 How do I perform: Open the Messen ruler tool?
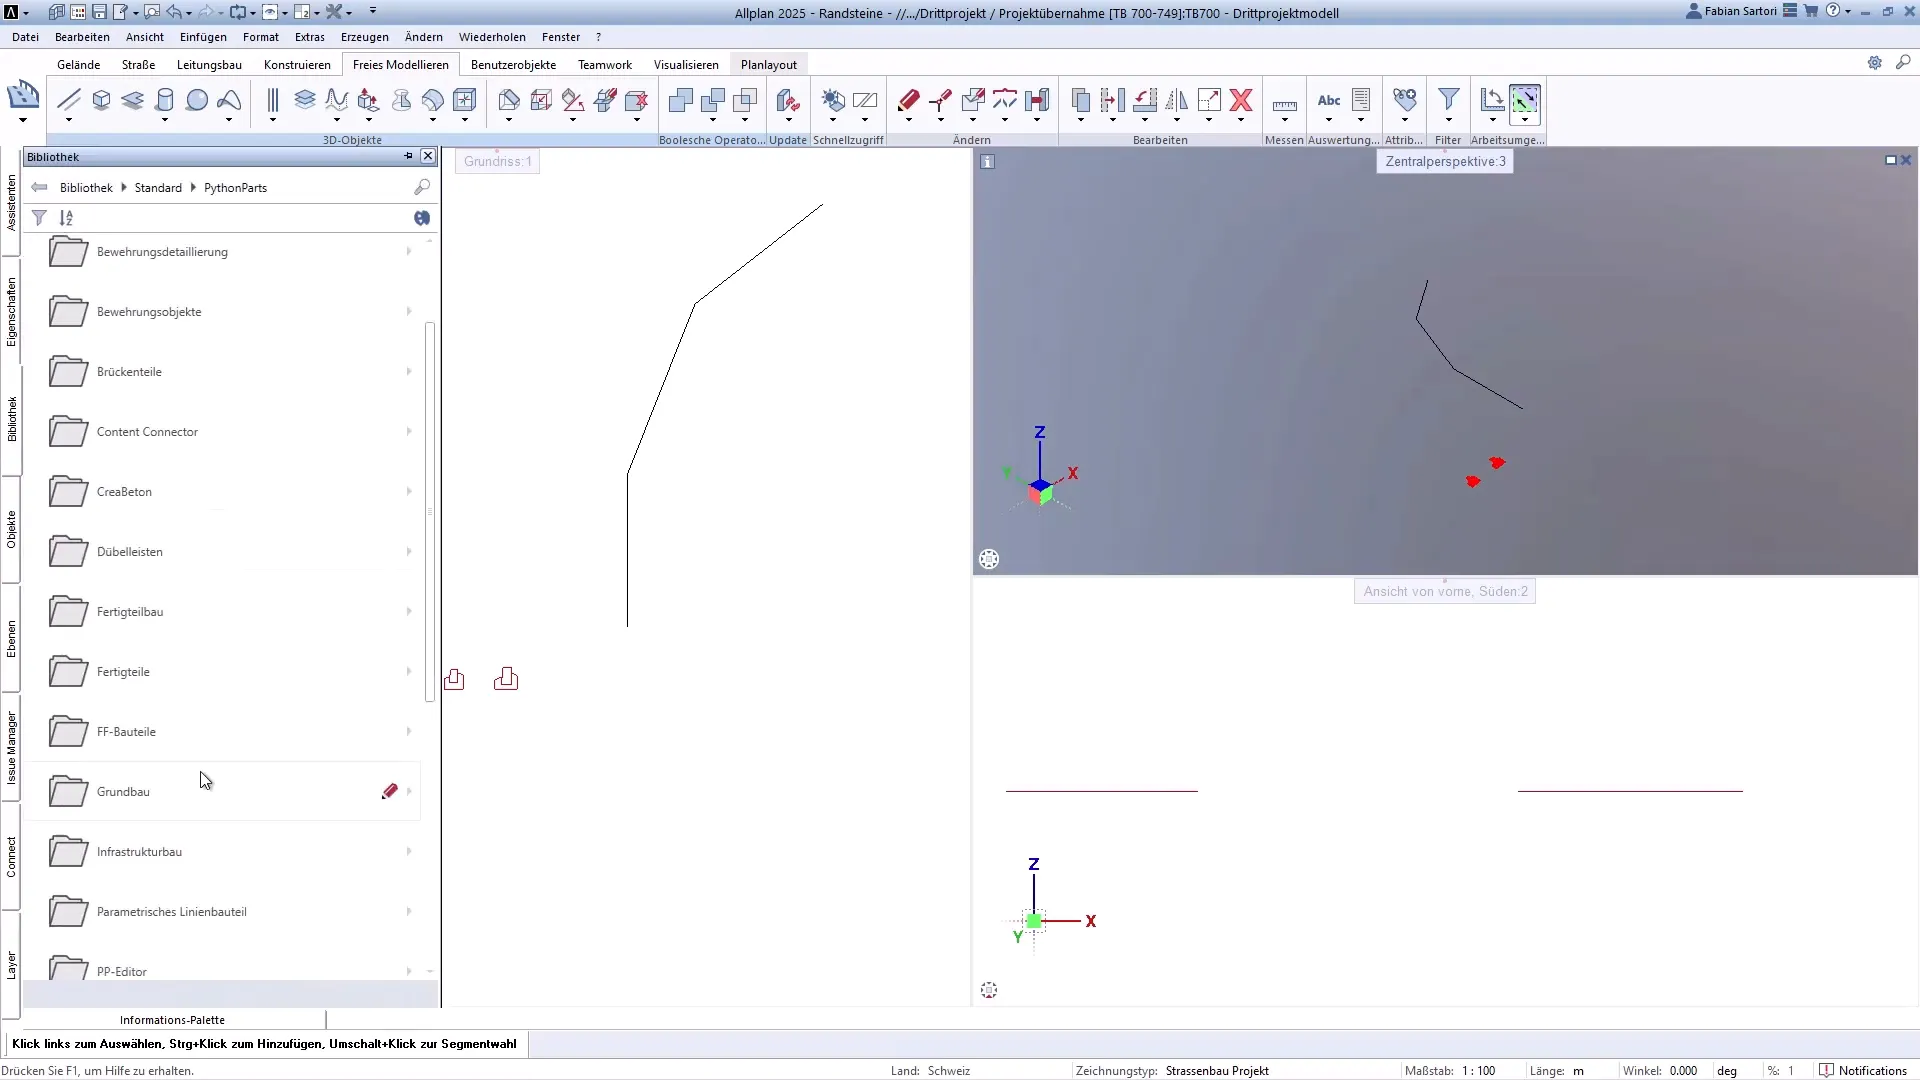click(x=1284, y=104)
